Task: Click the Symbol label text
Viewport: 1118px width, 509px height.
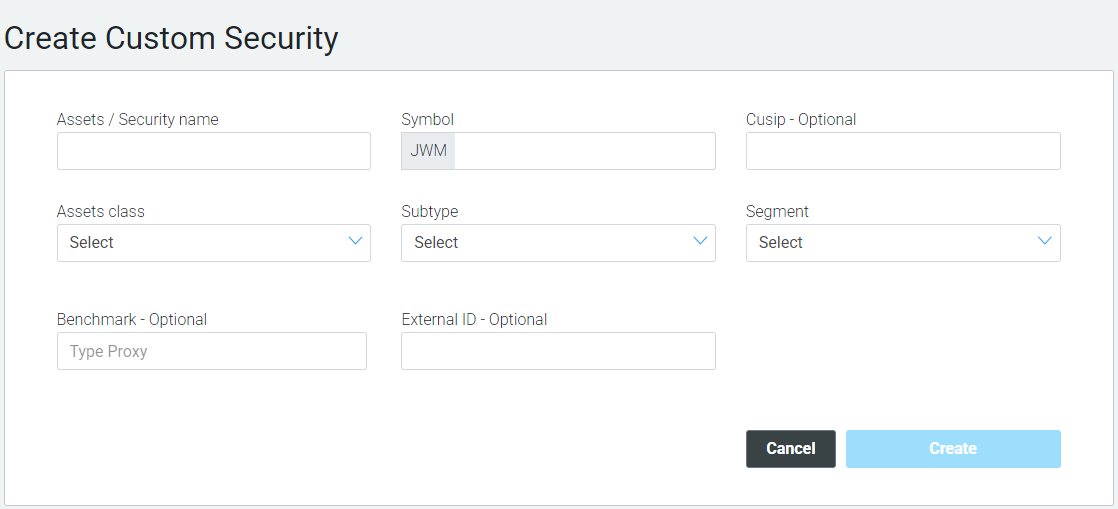Action: (x=428, y=120)
